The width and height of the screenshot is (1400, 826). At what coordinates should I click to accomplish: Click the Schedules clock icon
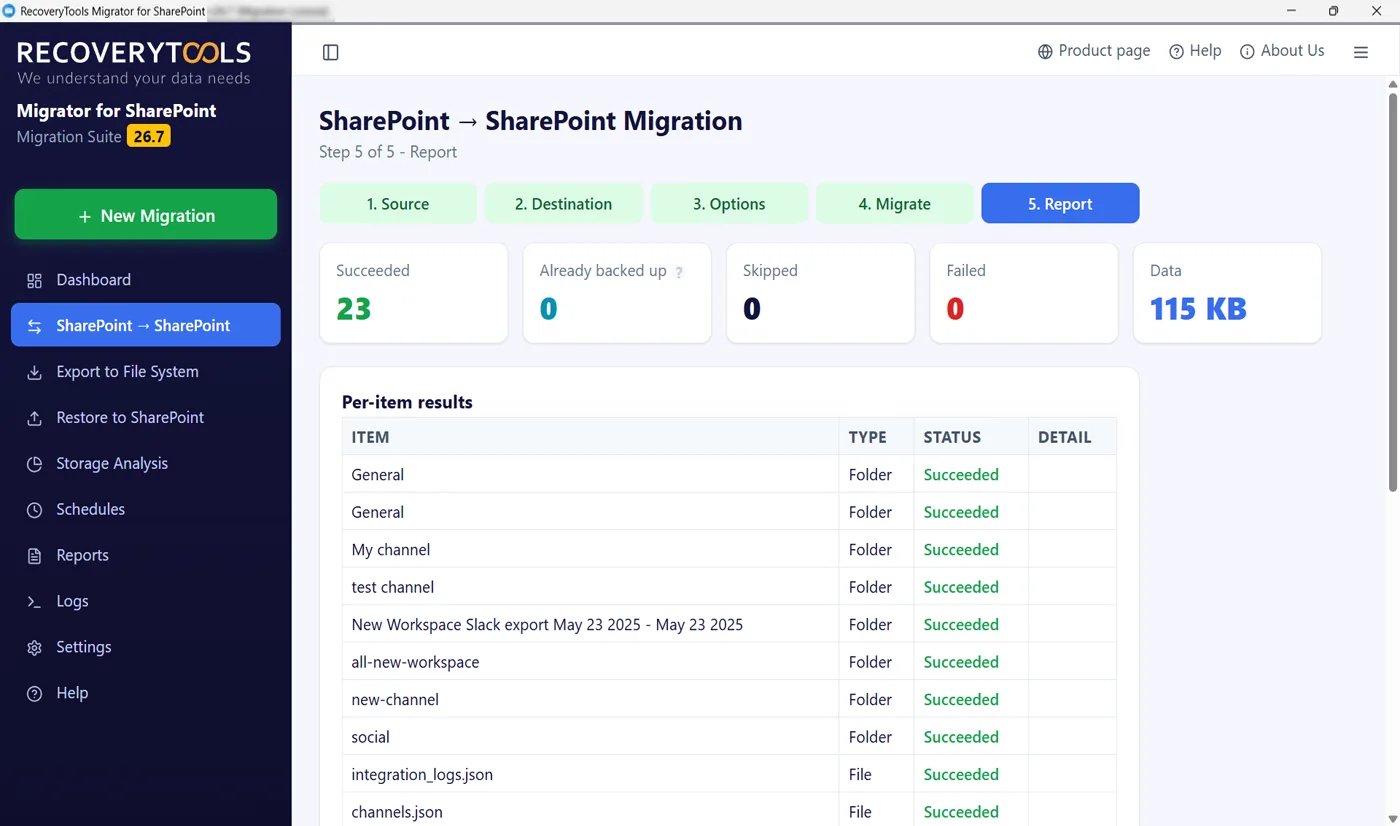point(34,510)
